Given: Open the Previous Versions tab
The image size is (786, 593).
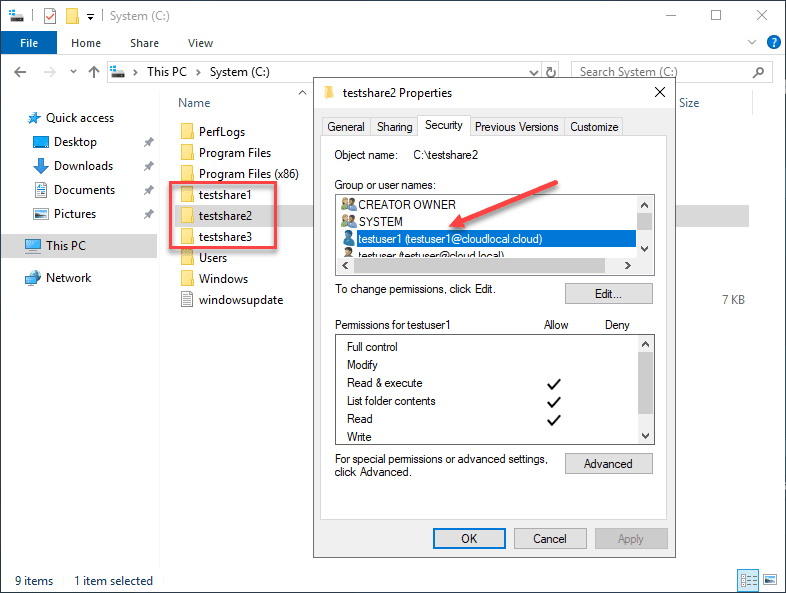Looking at the screenshot, I should click(x=516, y=127).
